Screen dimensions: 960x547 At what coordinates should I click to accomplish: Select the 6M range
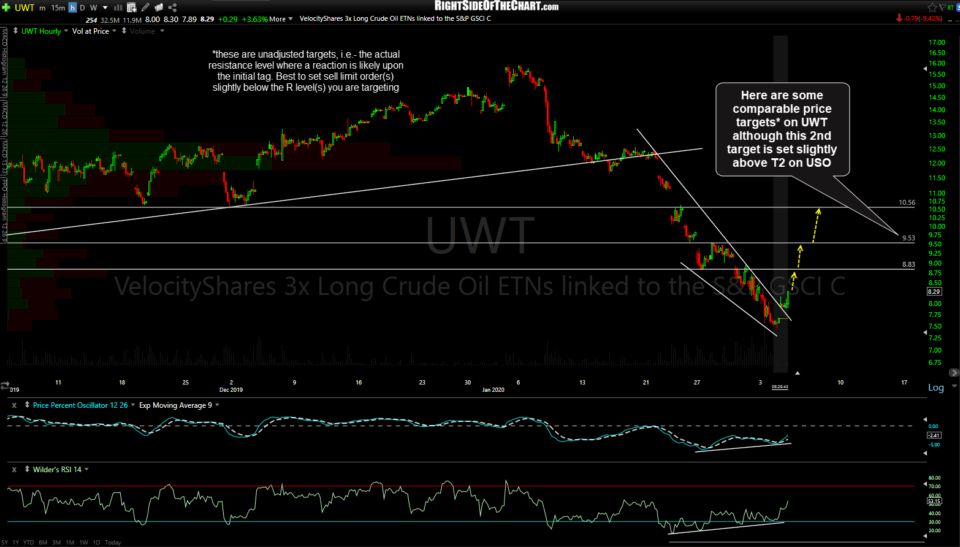click(x=42, y=542)
